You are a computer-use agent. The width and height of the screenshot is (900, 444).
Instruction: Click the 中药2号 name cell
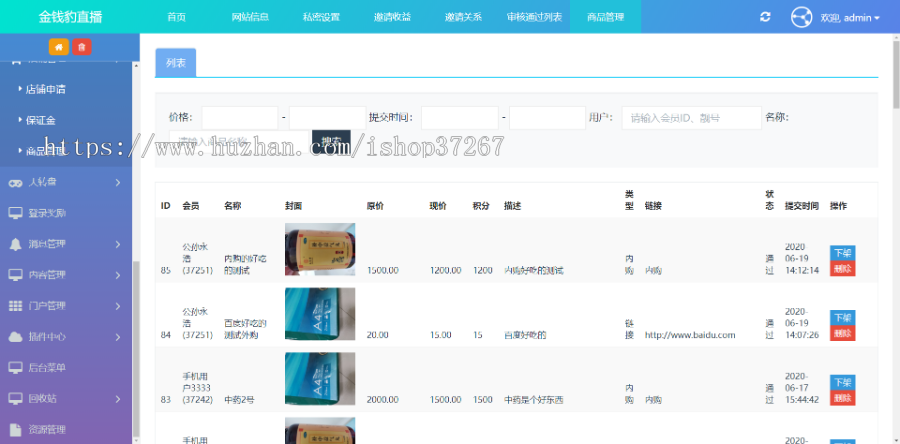click(x=239, y=400)
